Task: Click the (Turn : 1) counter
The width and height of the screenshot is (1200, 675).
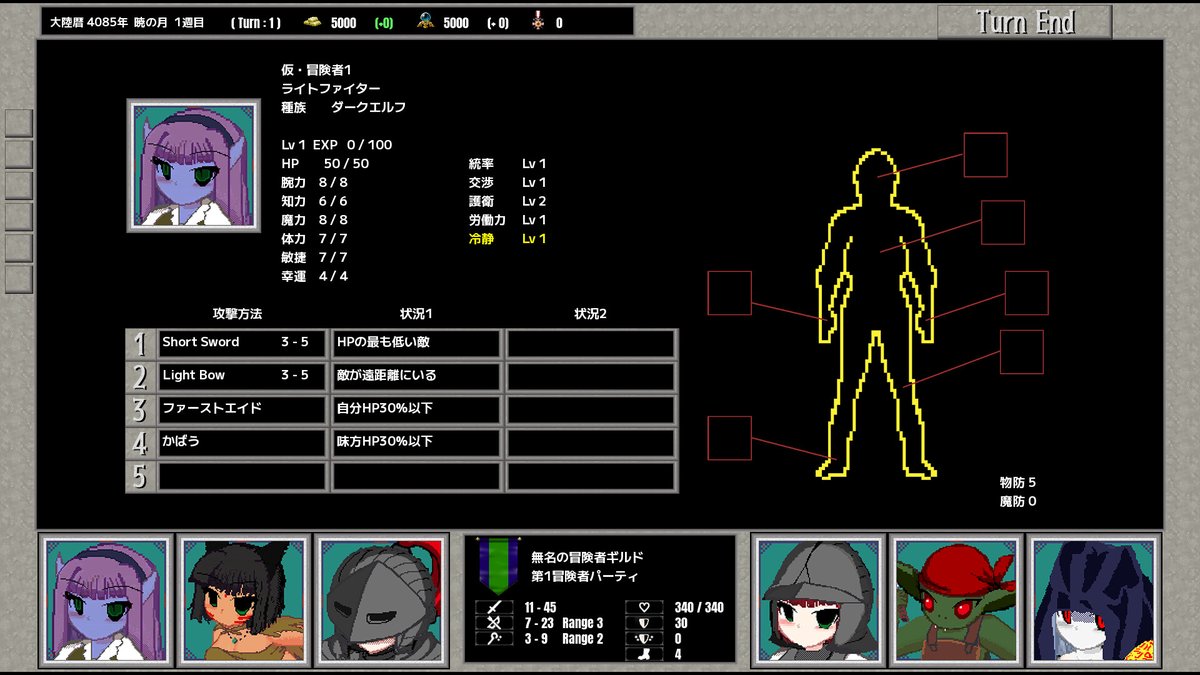Action: [x=256, y=22]
